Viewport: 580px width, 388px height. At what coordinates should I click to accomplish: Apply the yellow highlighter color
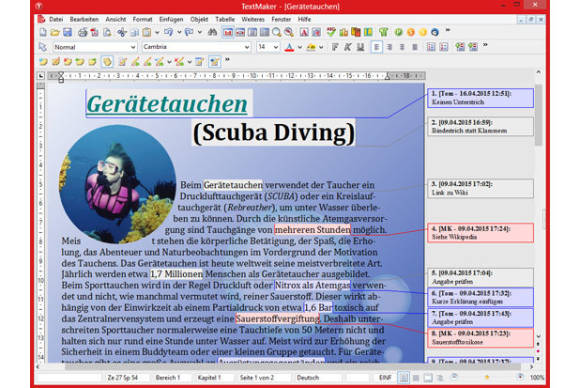point(311,47)
